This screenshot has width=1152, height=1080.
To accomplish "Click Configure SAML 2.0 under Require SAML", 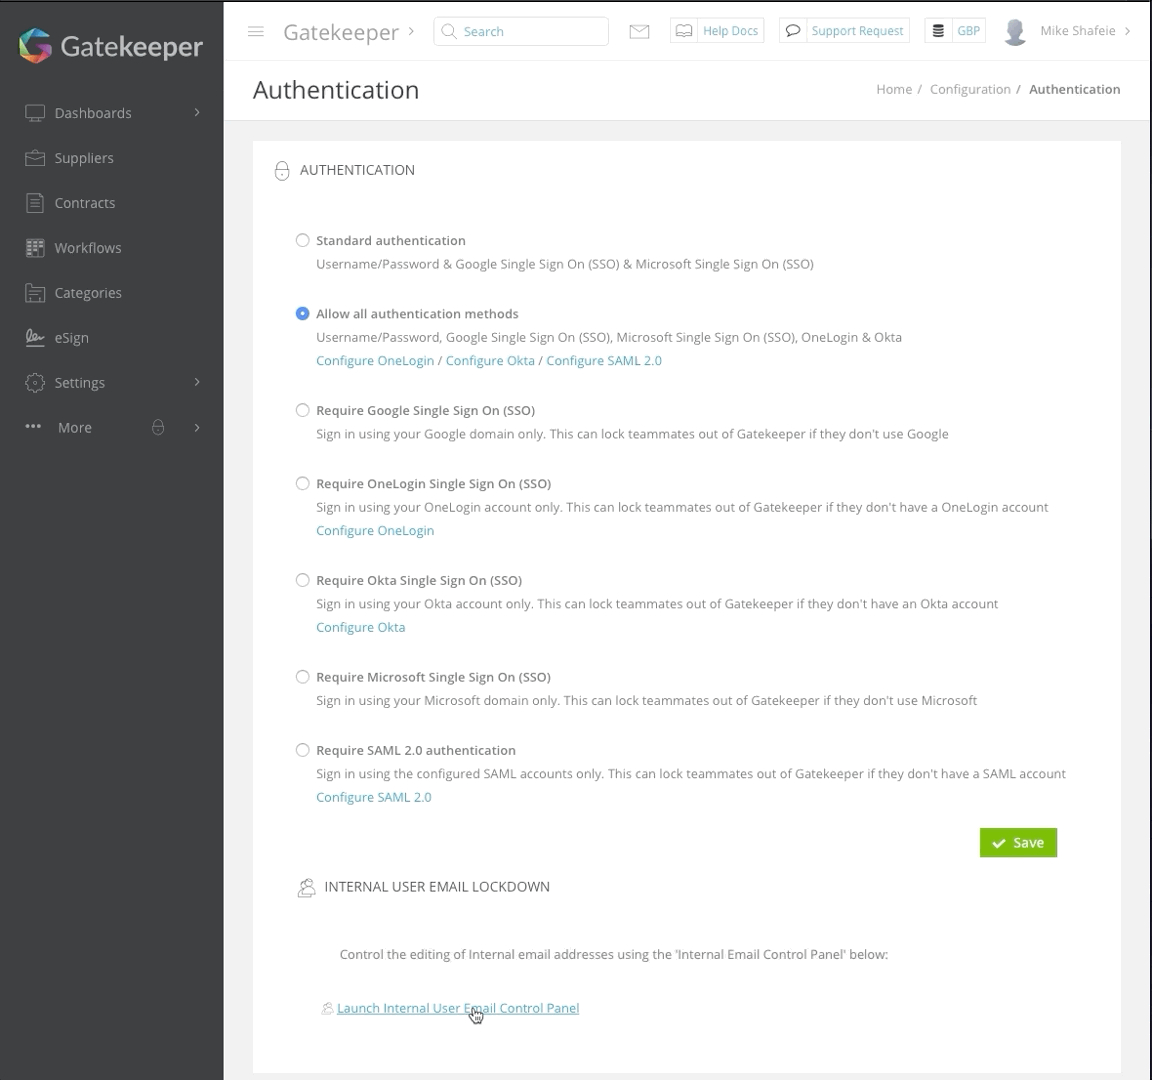I will tap(374, 797).
